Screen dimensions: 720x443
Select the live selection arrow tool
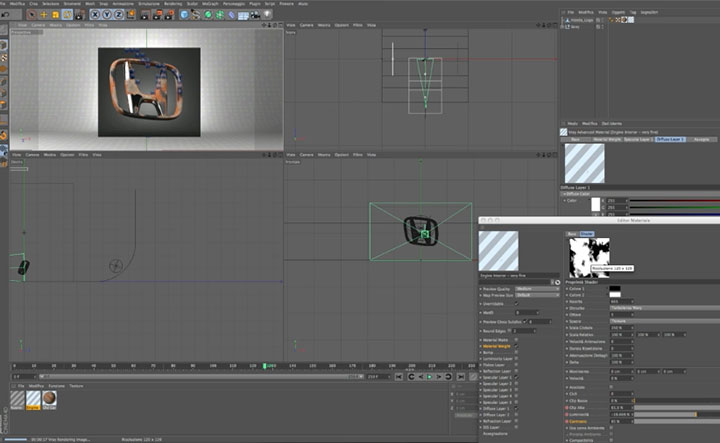(x=32, y=15)
